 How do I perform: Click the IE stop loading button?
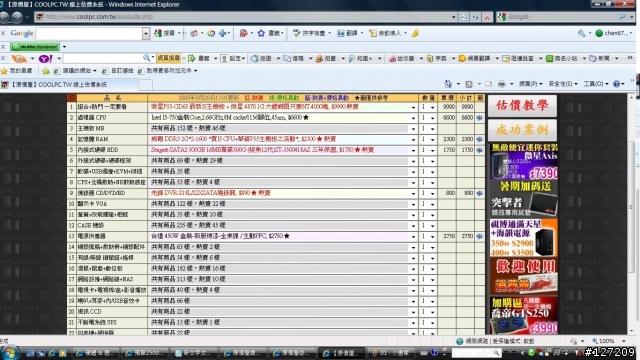pos(487,17)
